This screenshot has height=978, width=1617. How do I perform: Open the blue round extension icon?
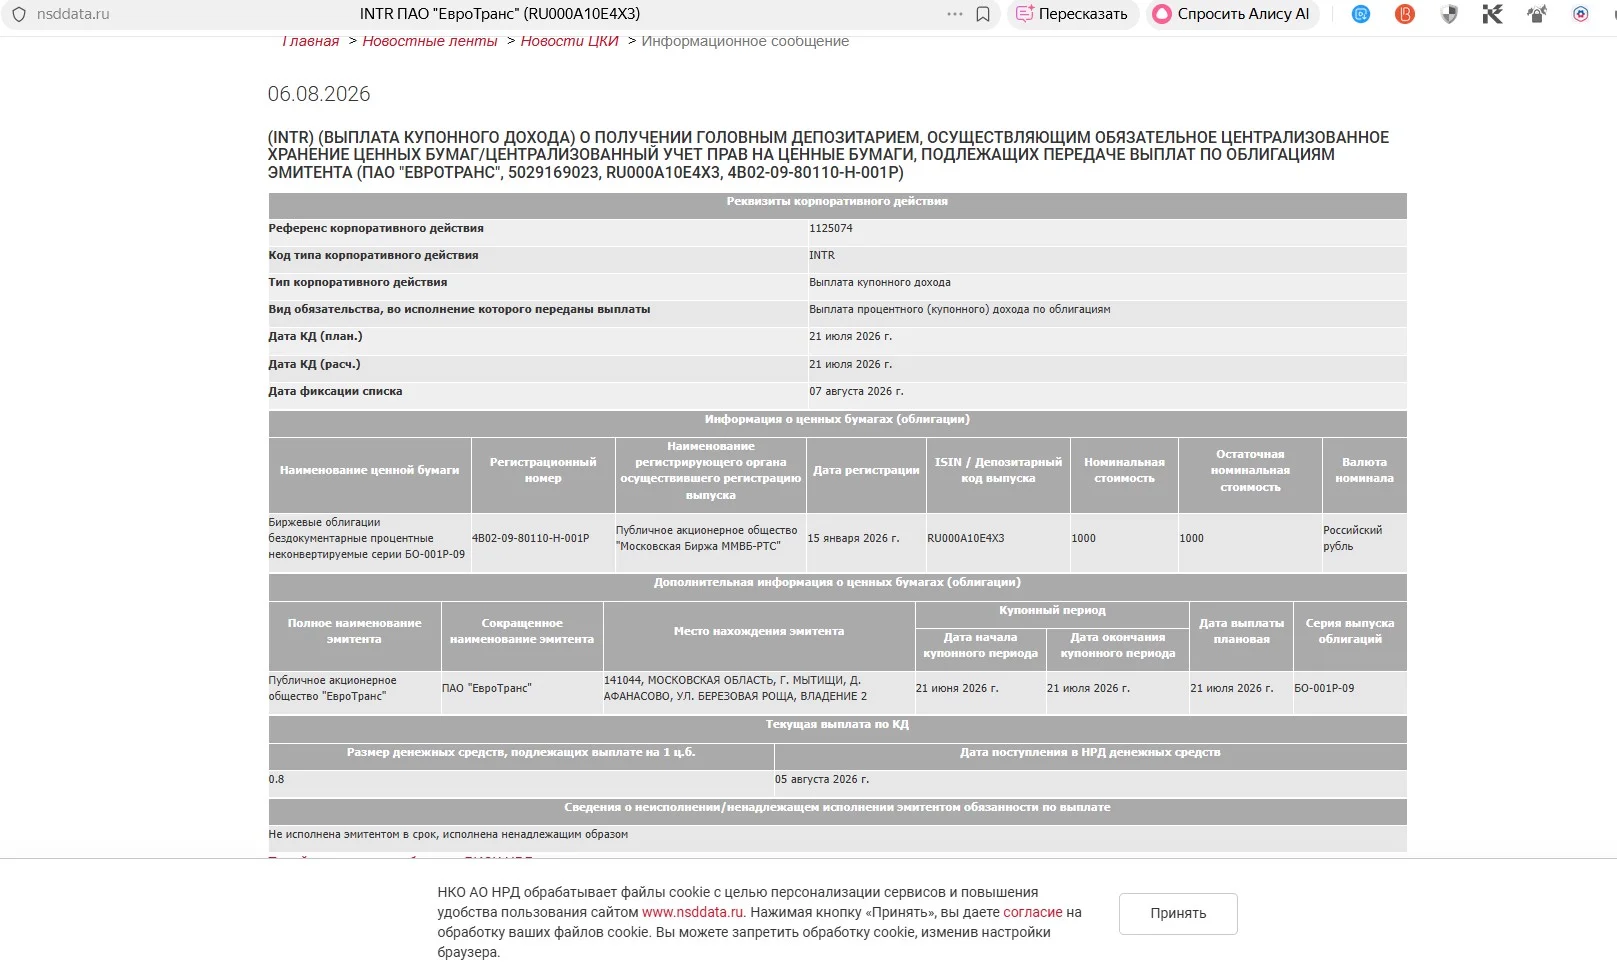tap(1361, 14)
